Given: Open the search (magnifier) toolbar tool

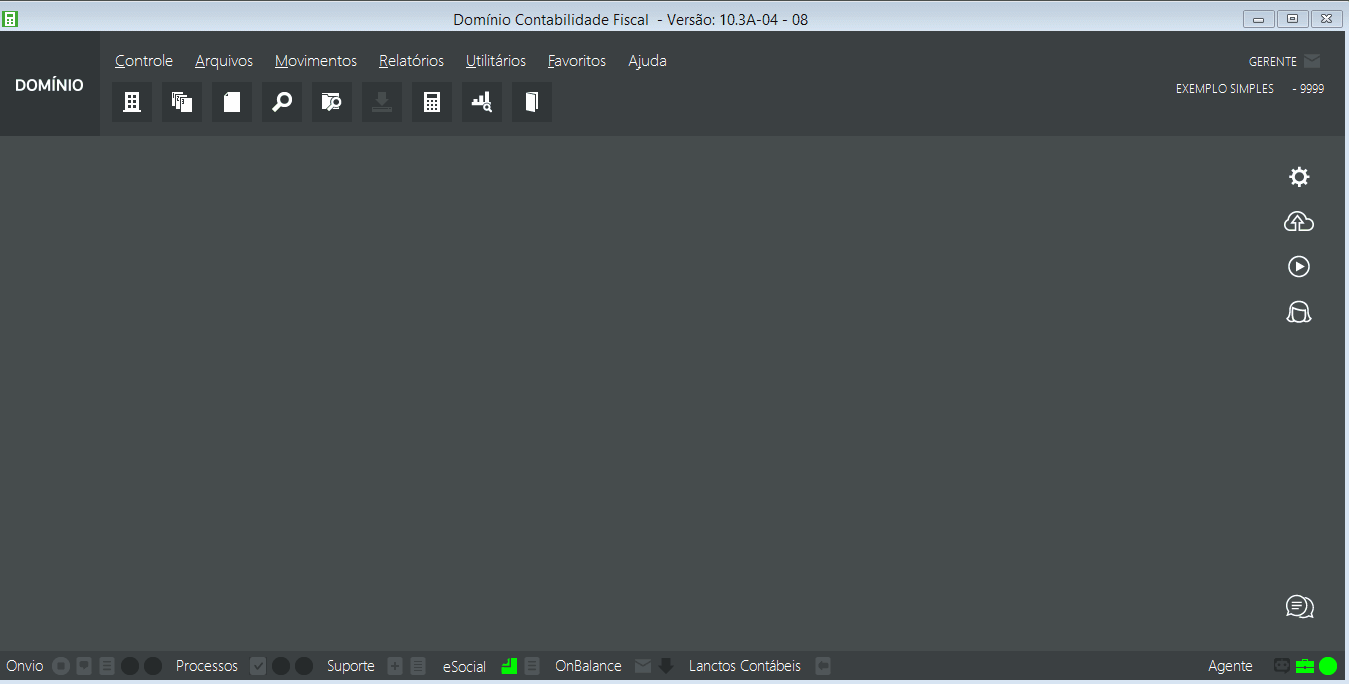Looking at the screenshot, I should pos(281,101).
